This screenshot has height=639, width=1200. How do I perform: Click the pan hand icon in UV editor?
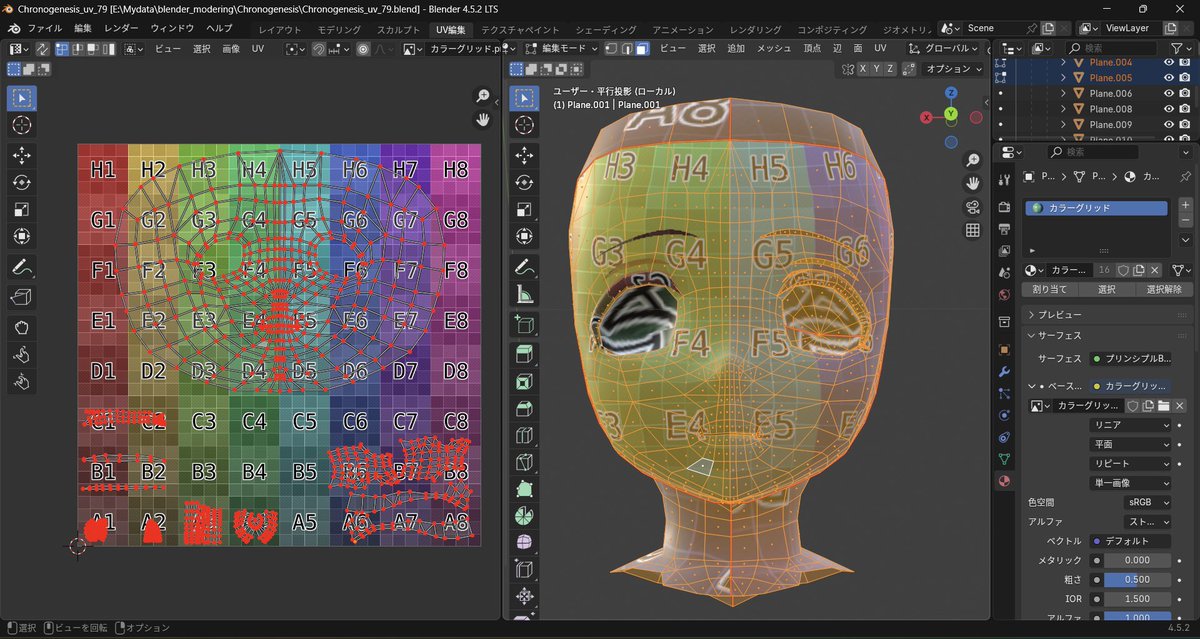[483, 120]
